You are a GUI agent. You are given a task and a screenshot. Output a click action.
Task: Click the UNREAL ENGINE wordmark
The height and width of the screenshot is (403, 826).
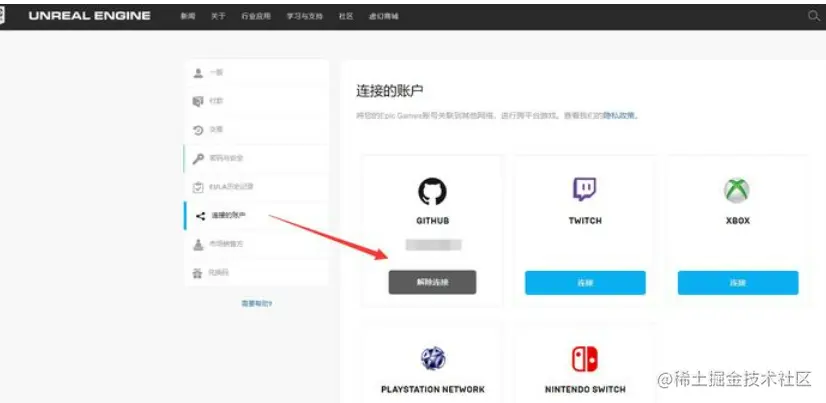[x=90, y=16]
